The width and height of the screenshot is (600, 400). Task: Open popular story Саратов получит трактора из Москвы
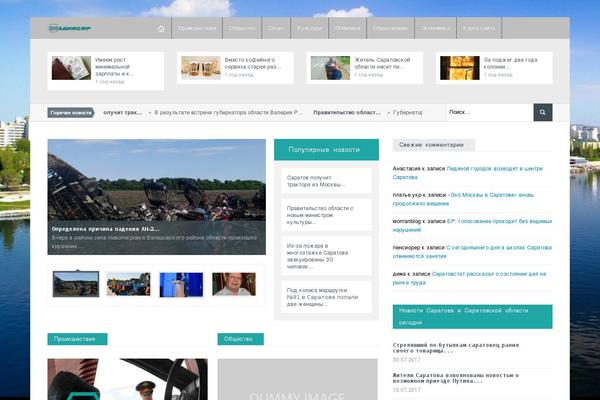(326, 181)
